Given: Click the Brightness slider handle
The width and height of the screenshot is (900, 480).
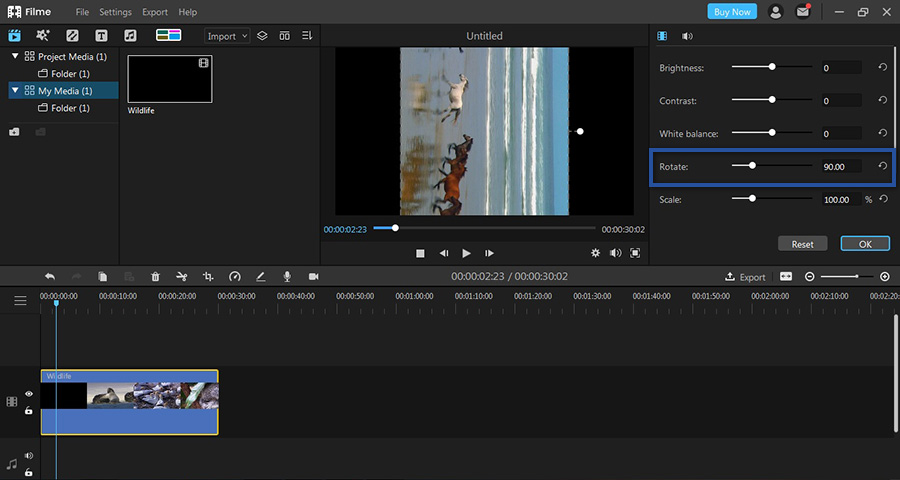Looking at the screenshot, I should [772, 68].
